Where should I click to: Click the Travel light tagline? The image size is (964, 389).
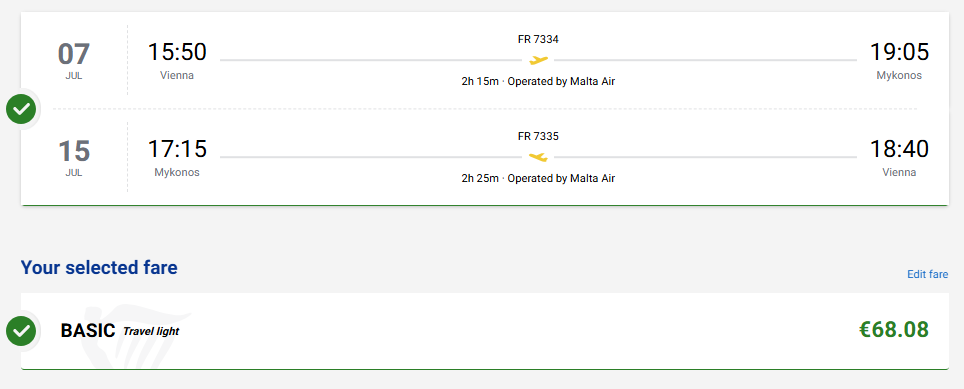(151, 331)
